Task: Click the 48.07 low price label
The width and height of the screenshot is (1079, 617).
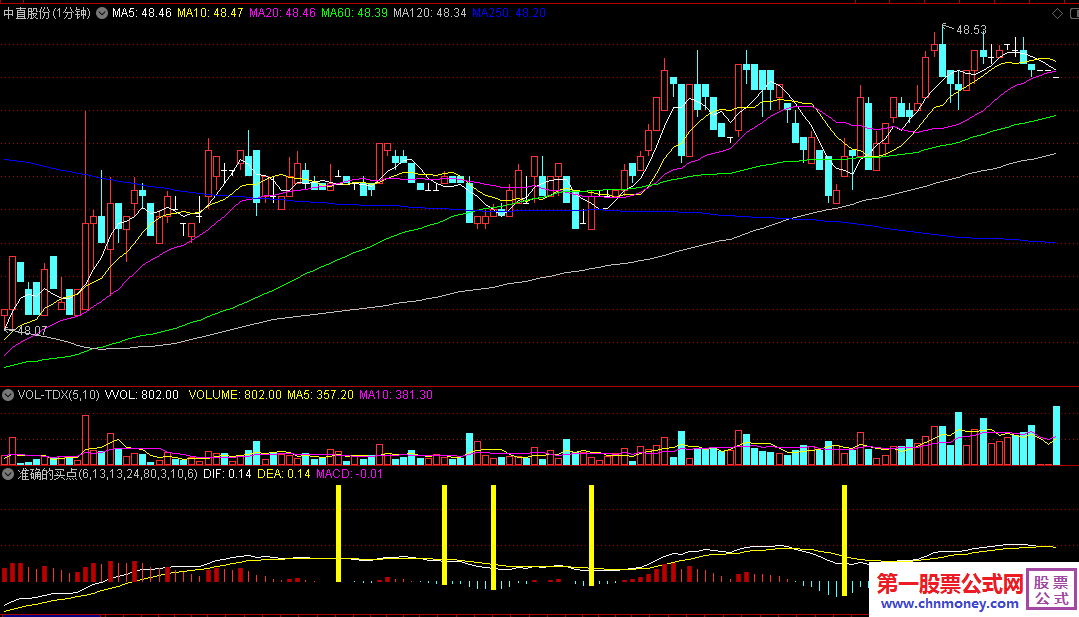Action: point(32,331)
